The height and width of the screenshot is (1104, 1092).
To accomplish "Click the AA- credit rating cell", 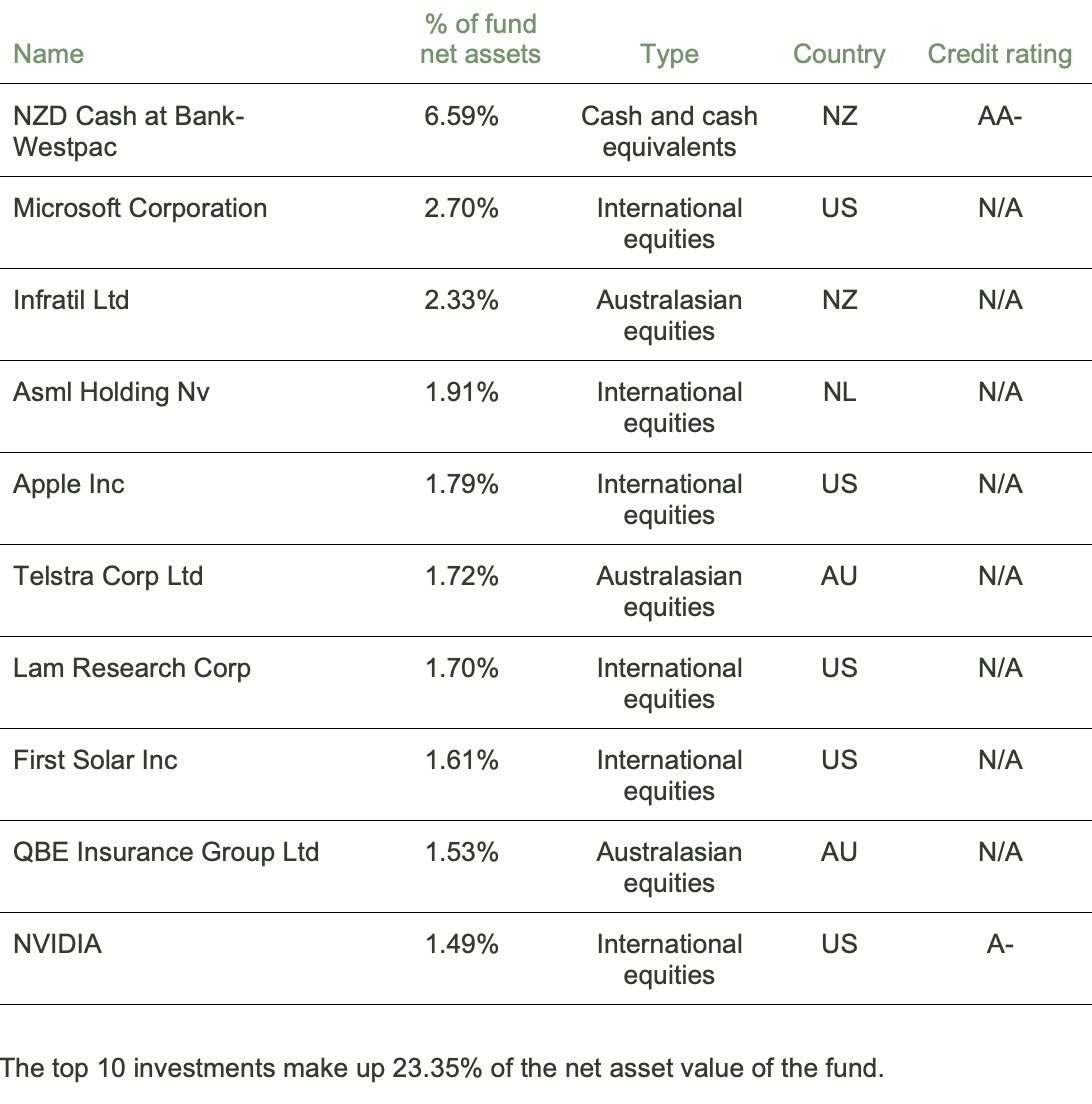I will [x=1000, y=116].
